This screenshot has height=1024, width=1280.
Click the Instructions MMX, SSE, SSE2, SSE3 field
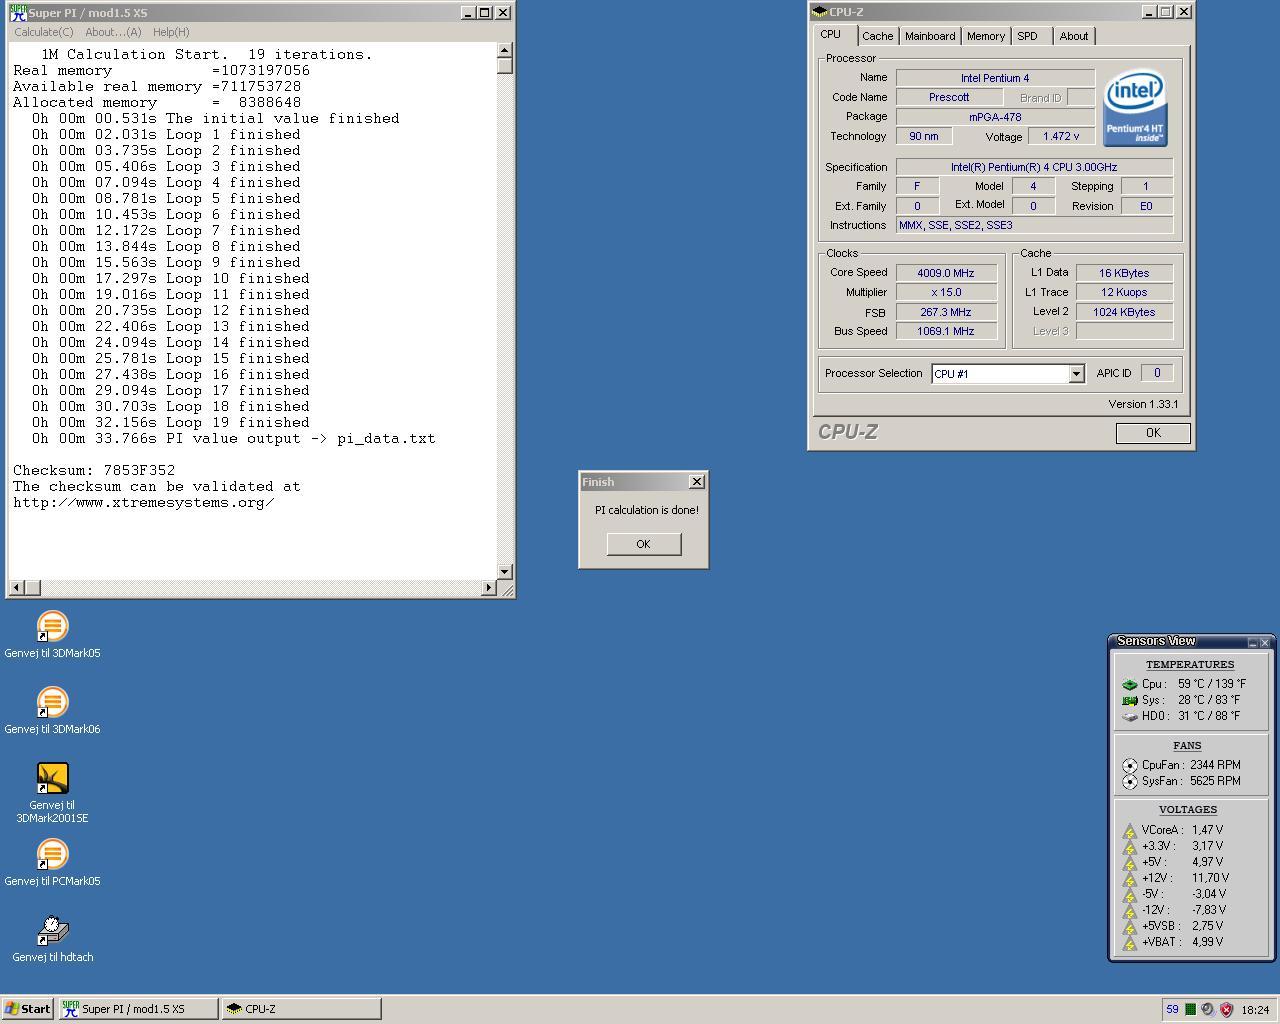coord(1034,226)
